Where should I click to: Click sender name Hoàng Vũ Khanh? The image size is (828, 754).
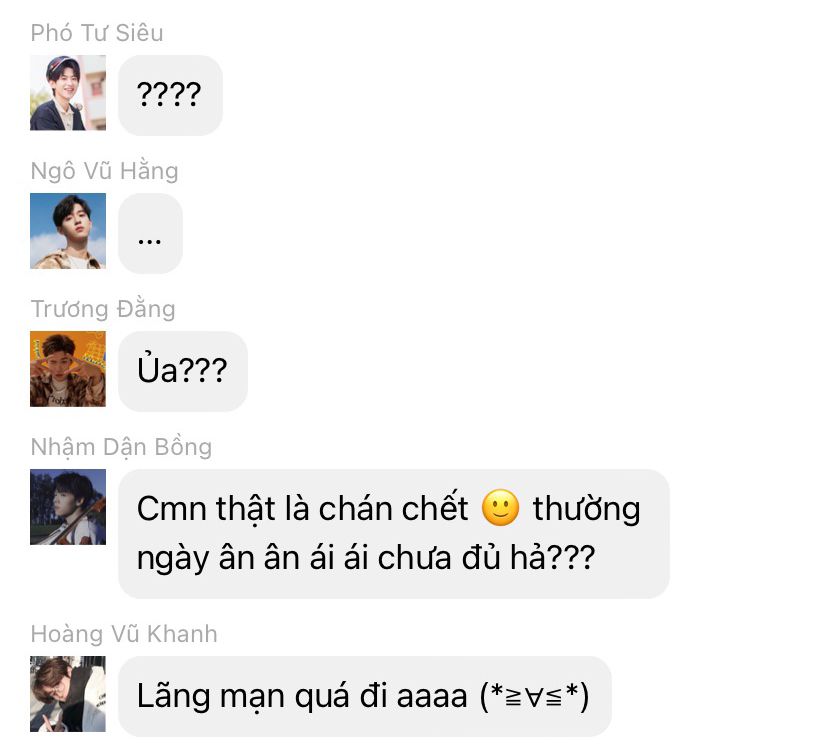point(124,634)
